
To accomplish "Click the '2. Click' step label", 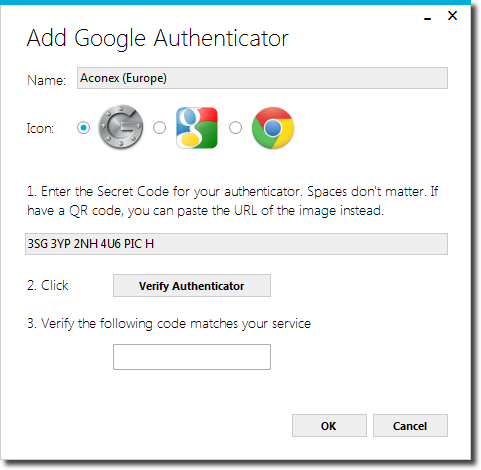I will click(48, 286).
